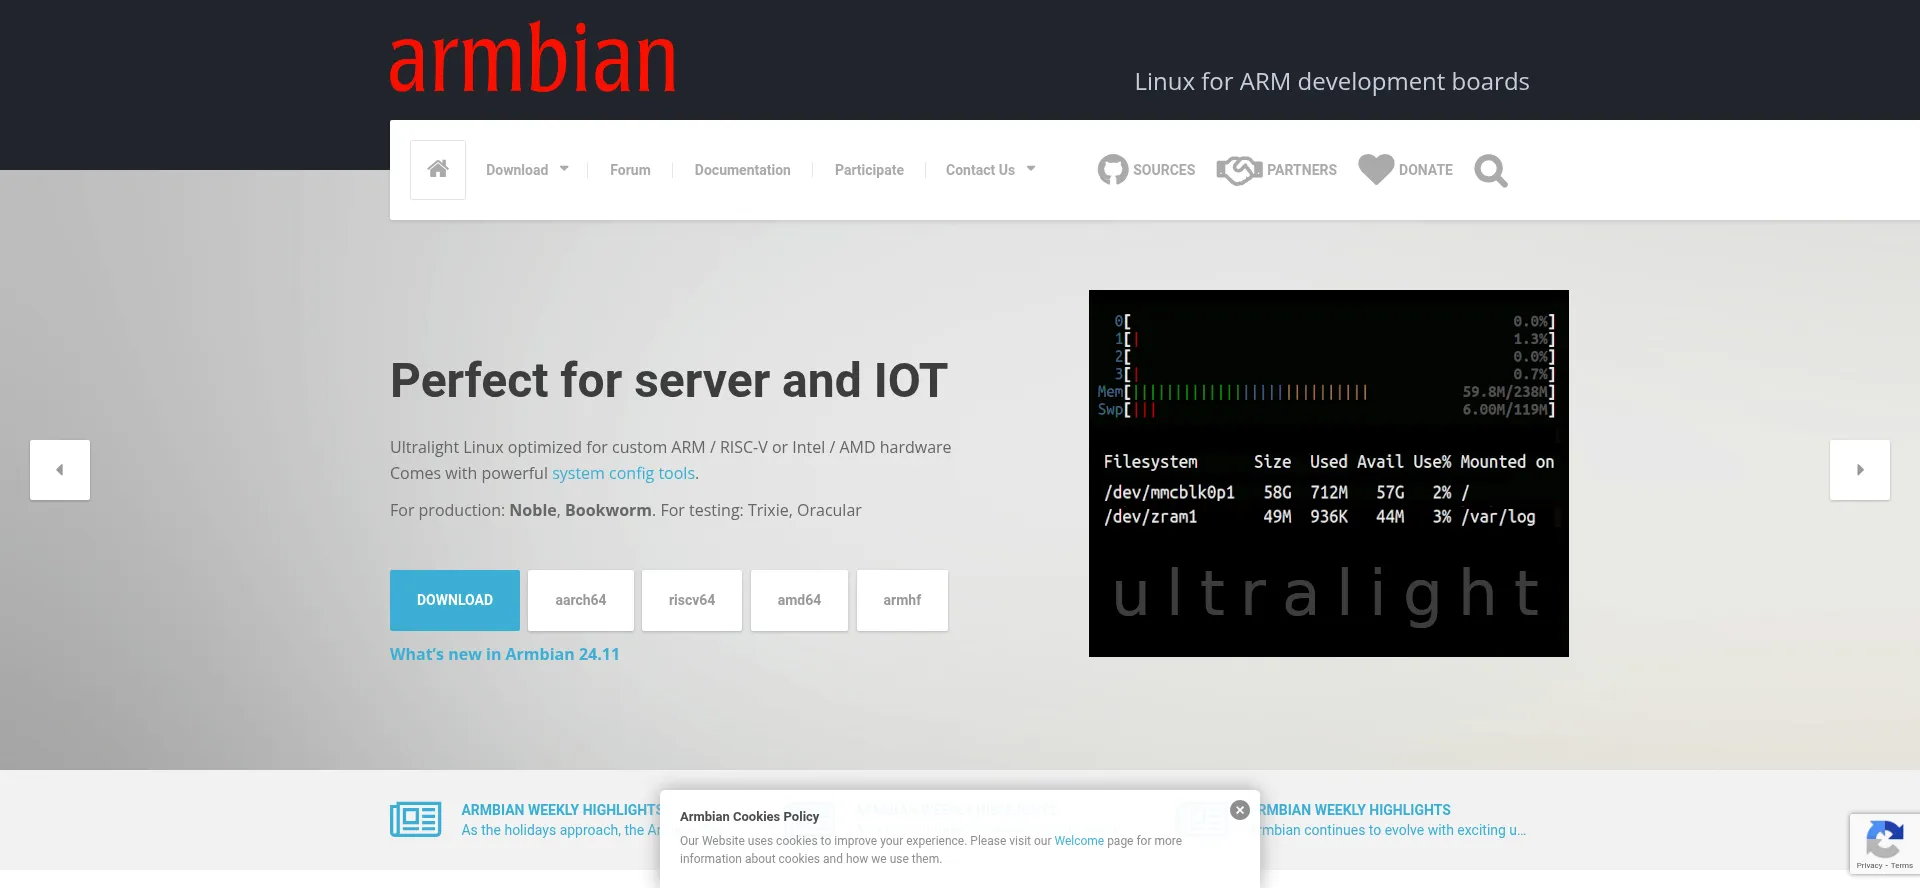Select the riscv64 architecture button

(692, 600)
